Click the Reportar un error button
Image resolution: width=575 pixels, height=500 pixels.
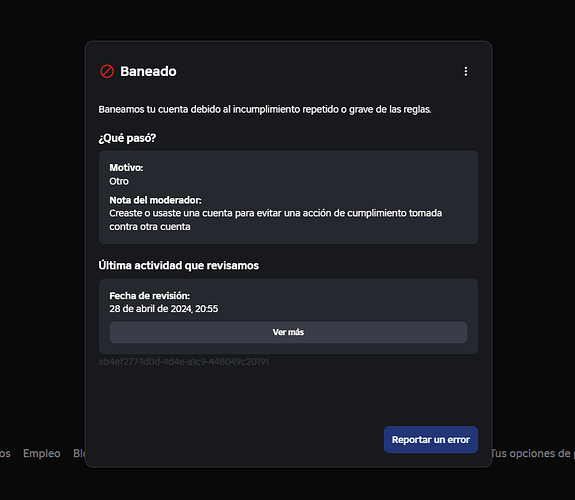coord(431,439)
